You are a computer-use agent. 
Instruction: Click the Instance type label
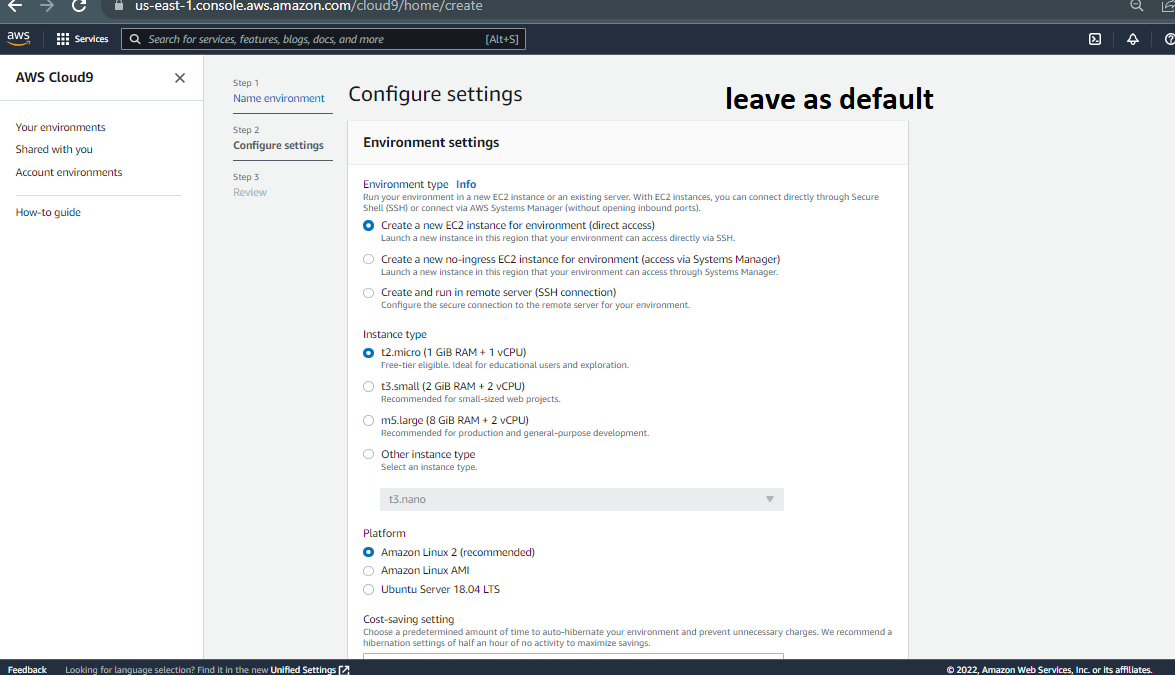(395, 334)
